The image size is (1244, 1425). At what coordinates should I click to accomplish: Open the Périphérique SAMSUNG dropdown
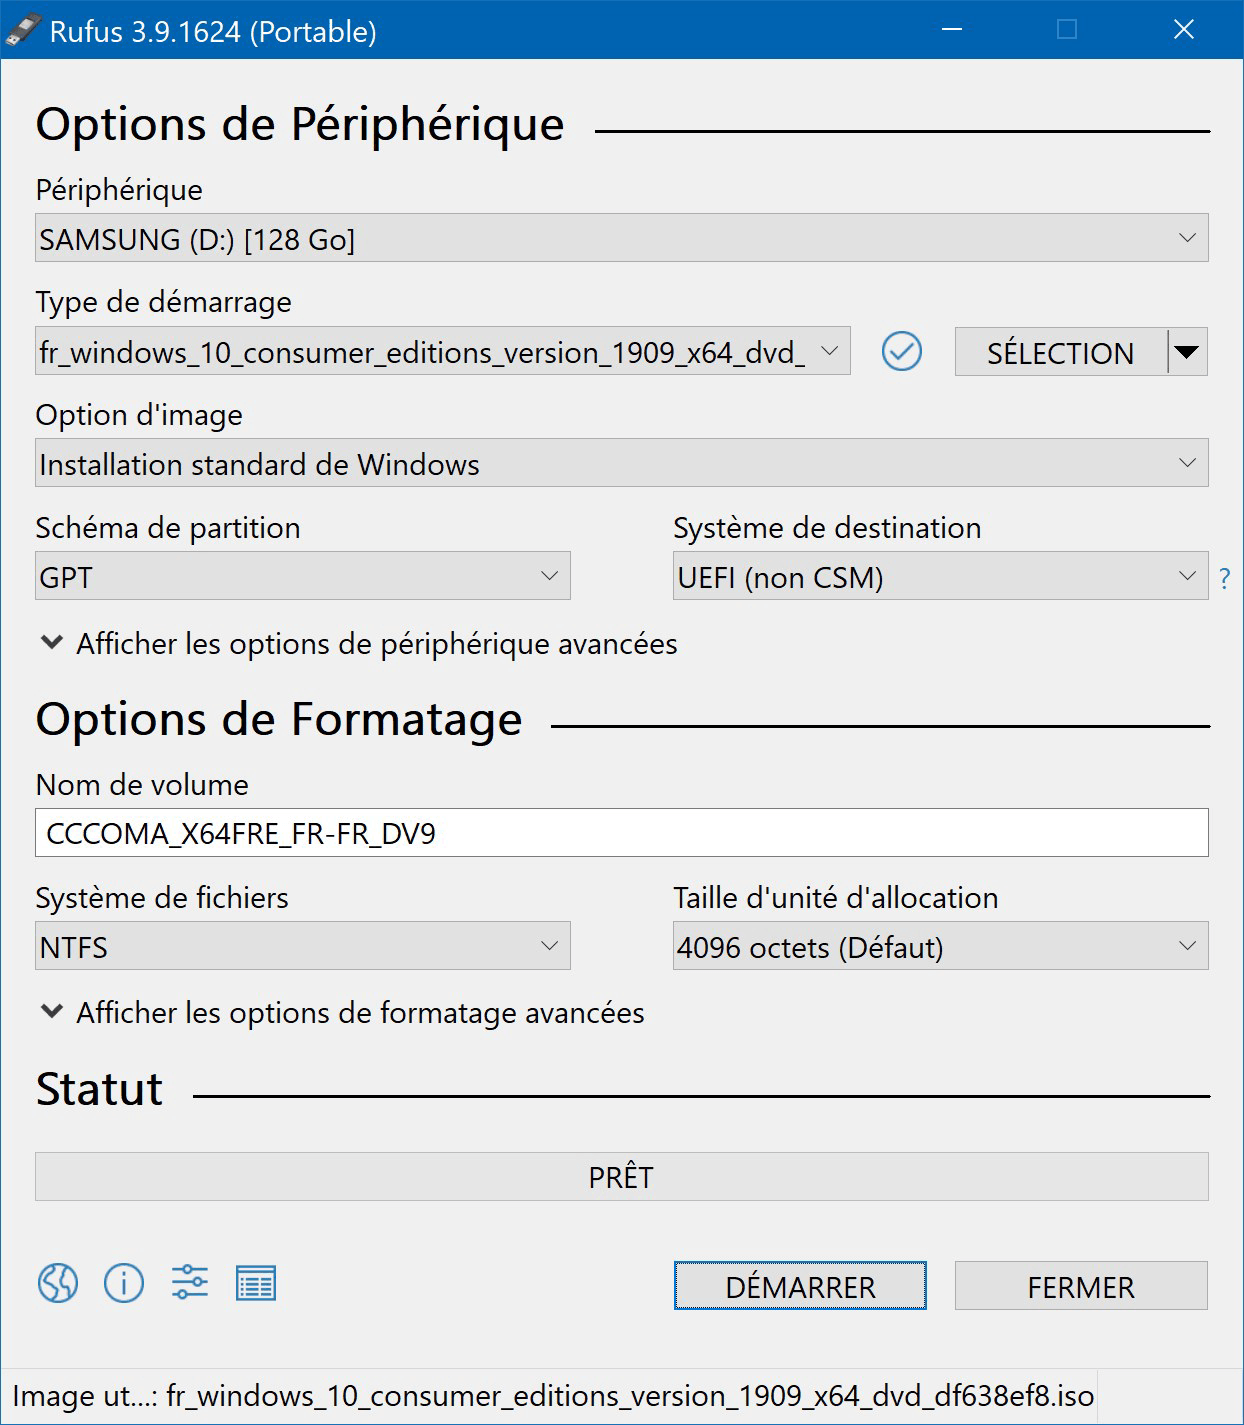[x=621, y=239]
